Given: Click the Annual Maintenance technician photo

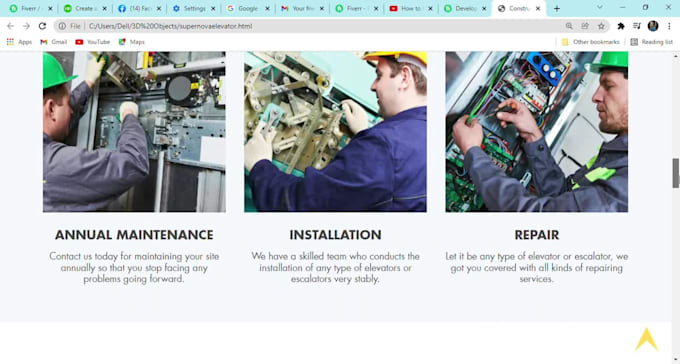Looking at the screenshot, I should coord(134,132).
